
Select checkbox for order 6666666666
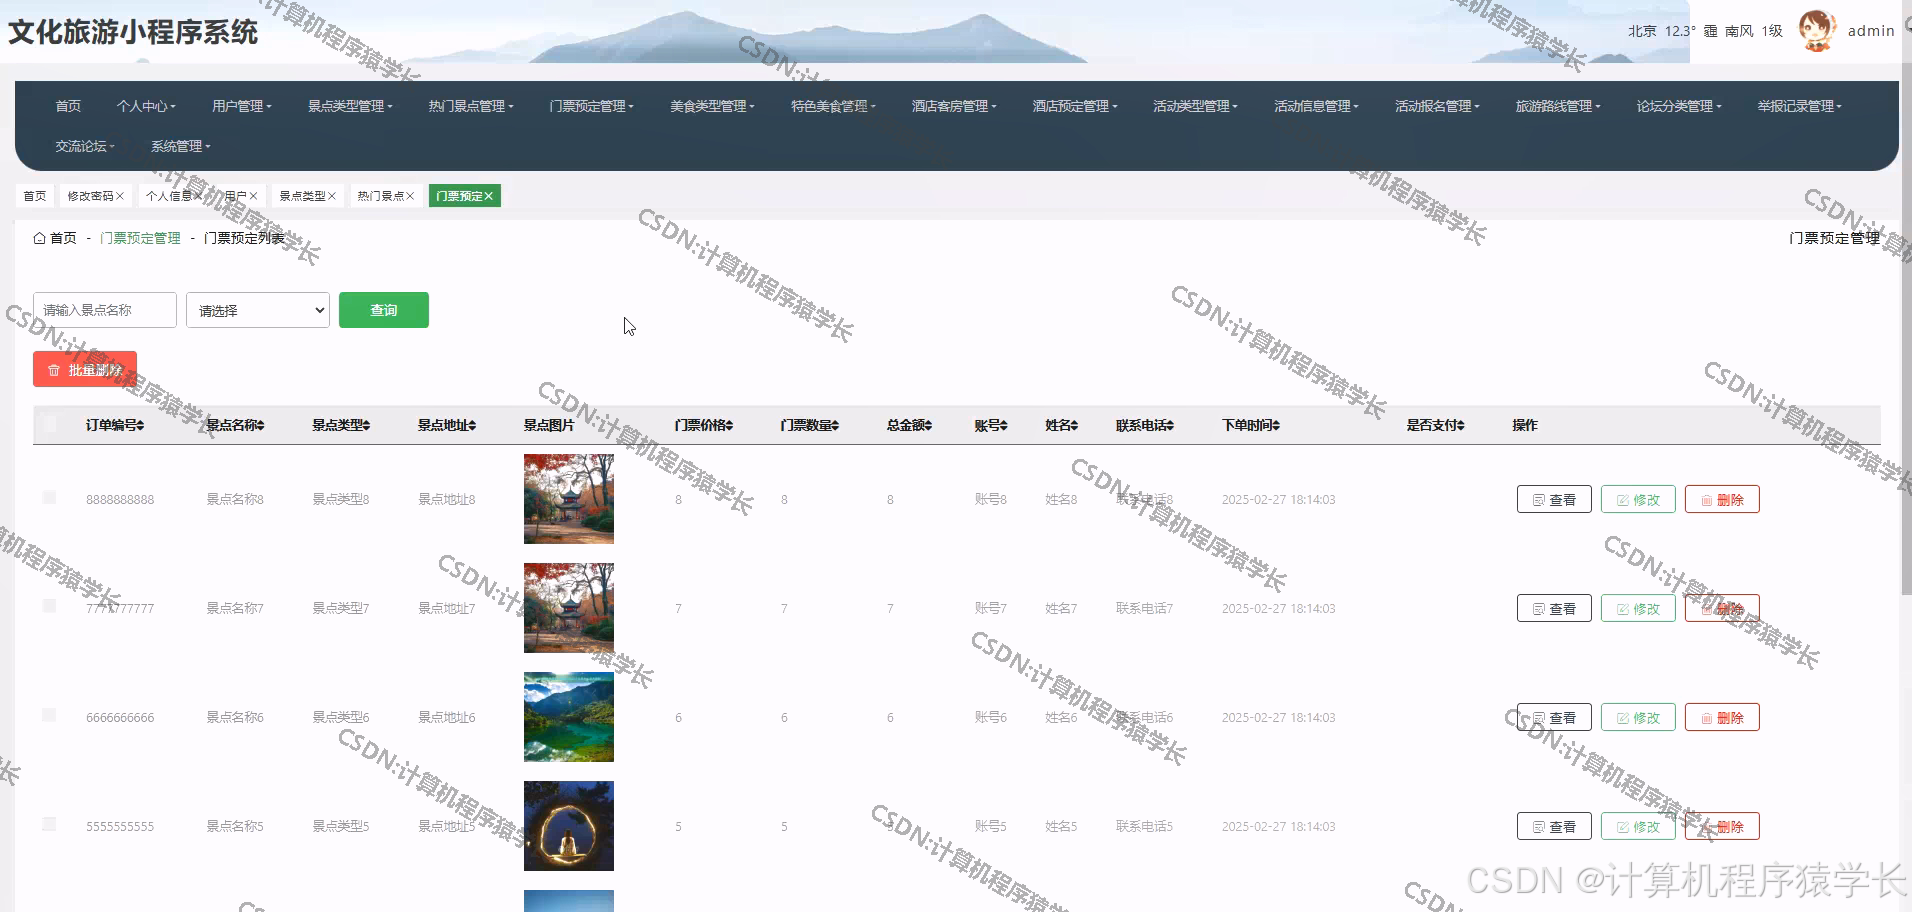pos(50,716)
